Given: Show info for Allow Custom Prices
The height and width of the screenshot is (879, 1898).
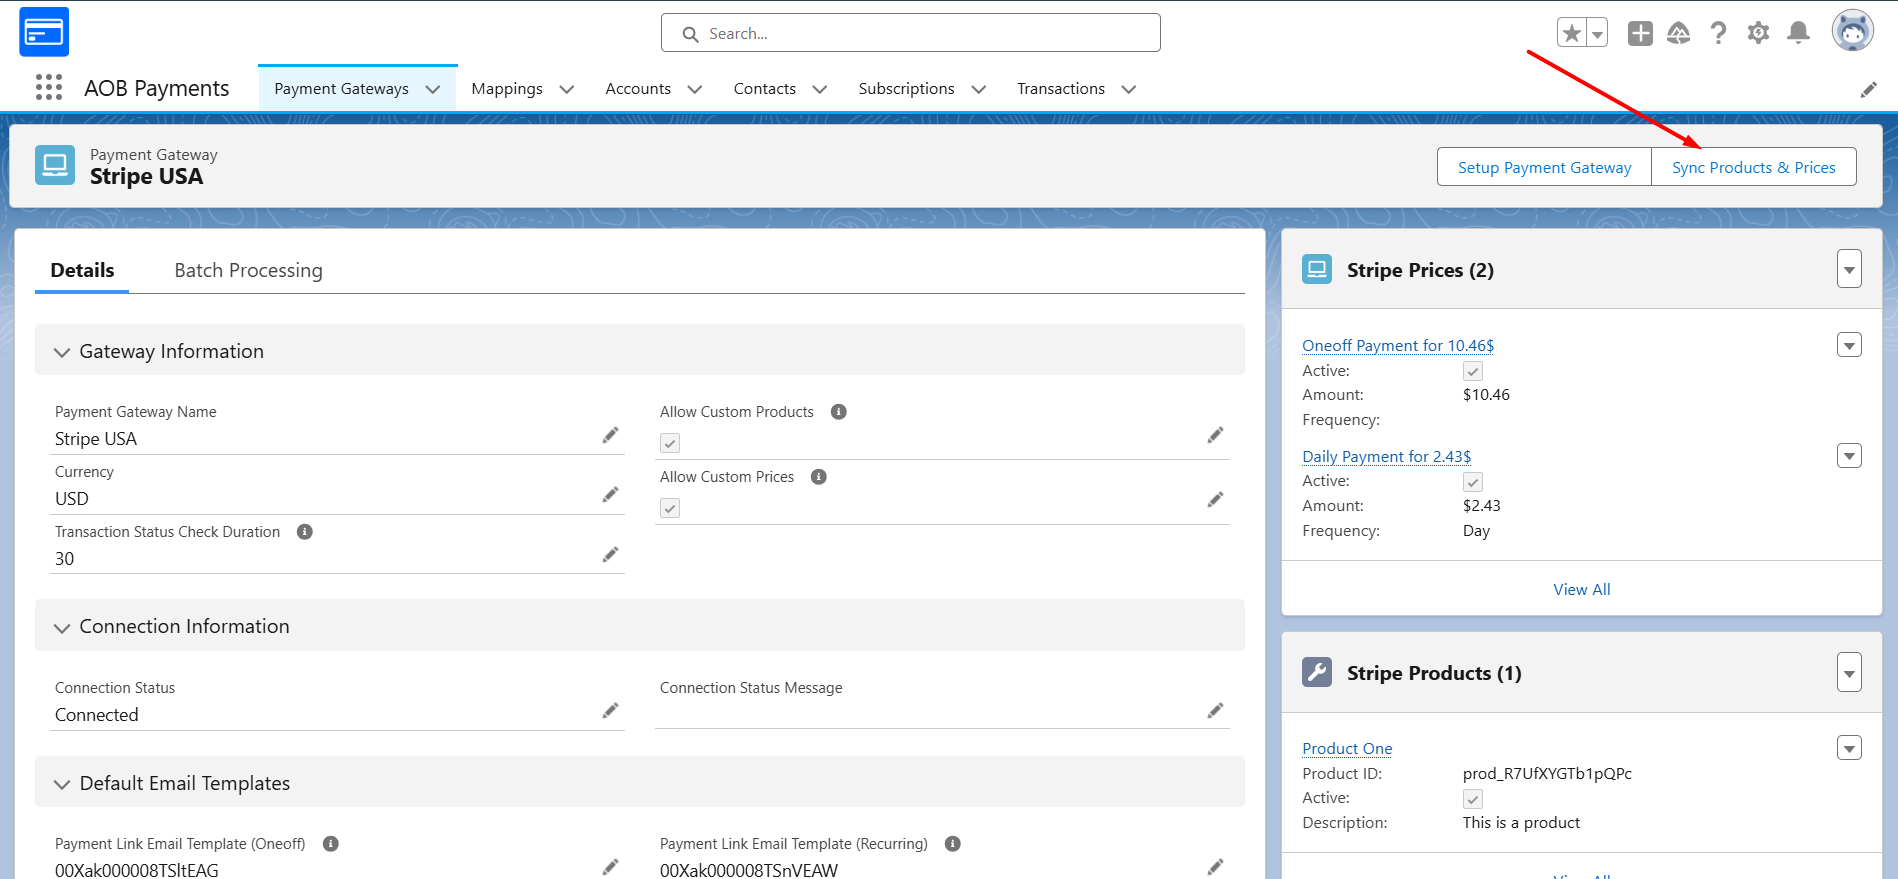Looking at the screenshot, I should click(x=819, y=477).
